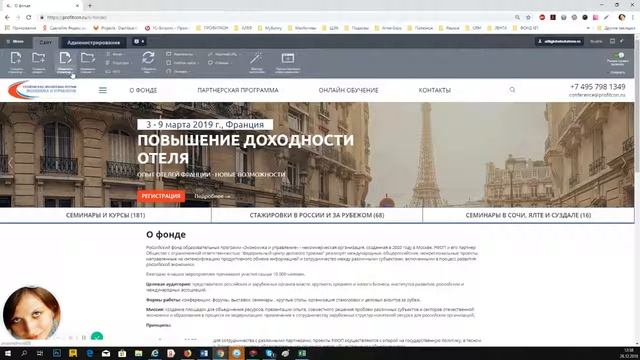Viewport: 640px width, 360px height.
Task: Click the О фонде page heading
Action: 166,234
